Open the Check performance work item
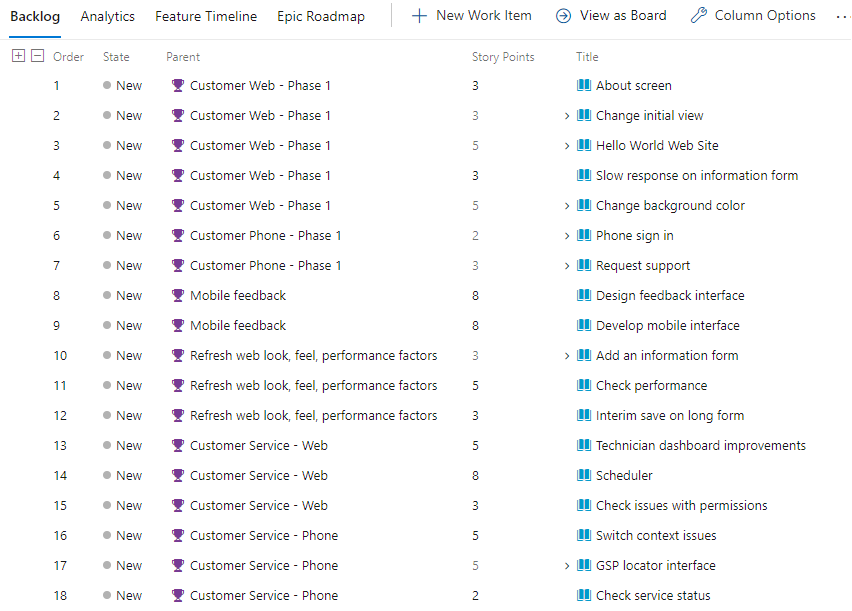Viewport: 852px width, 611px height. 651,385
